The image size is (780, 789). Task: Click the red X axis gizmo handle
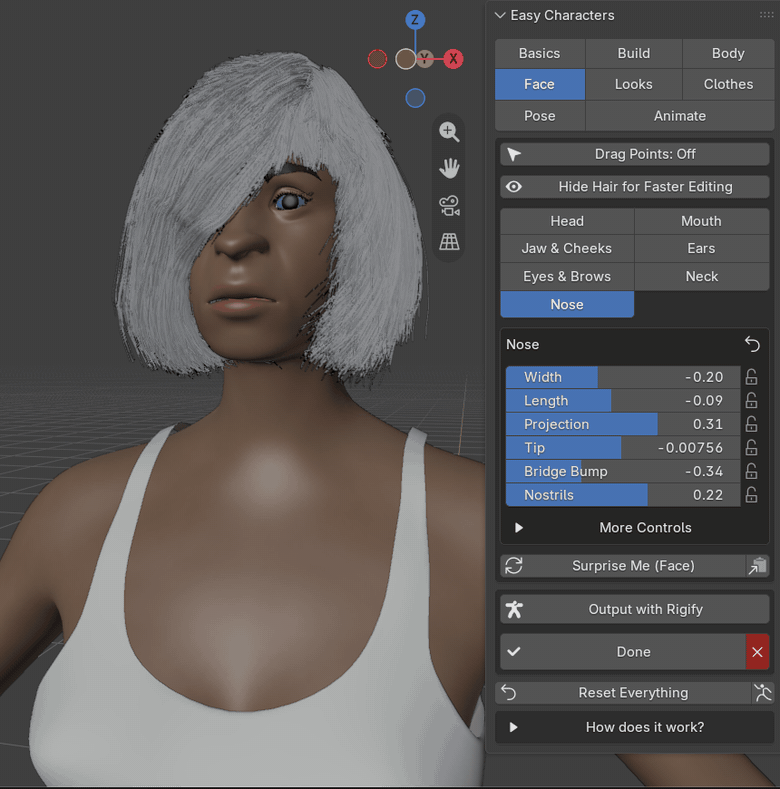click(453, 59)
